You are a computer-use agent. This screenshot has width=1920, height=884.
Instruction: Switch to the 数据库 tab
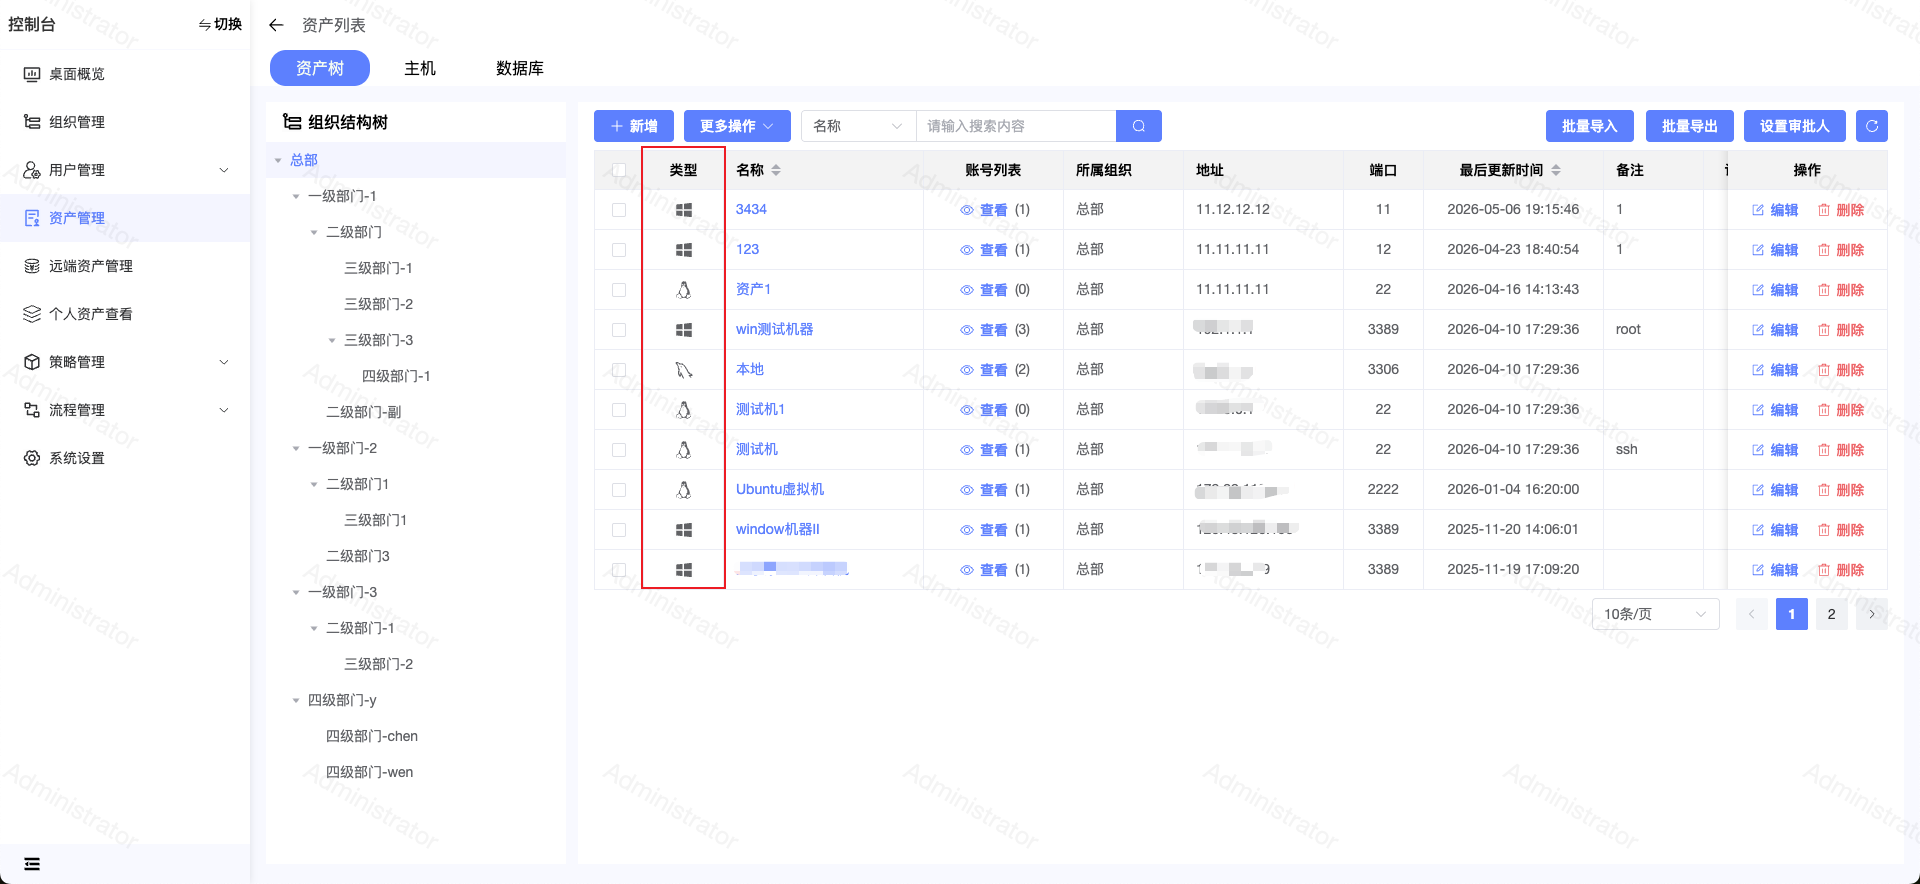[x=520, y=68]
